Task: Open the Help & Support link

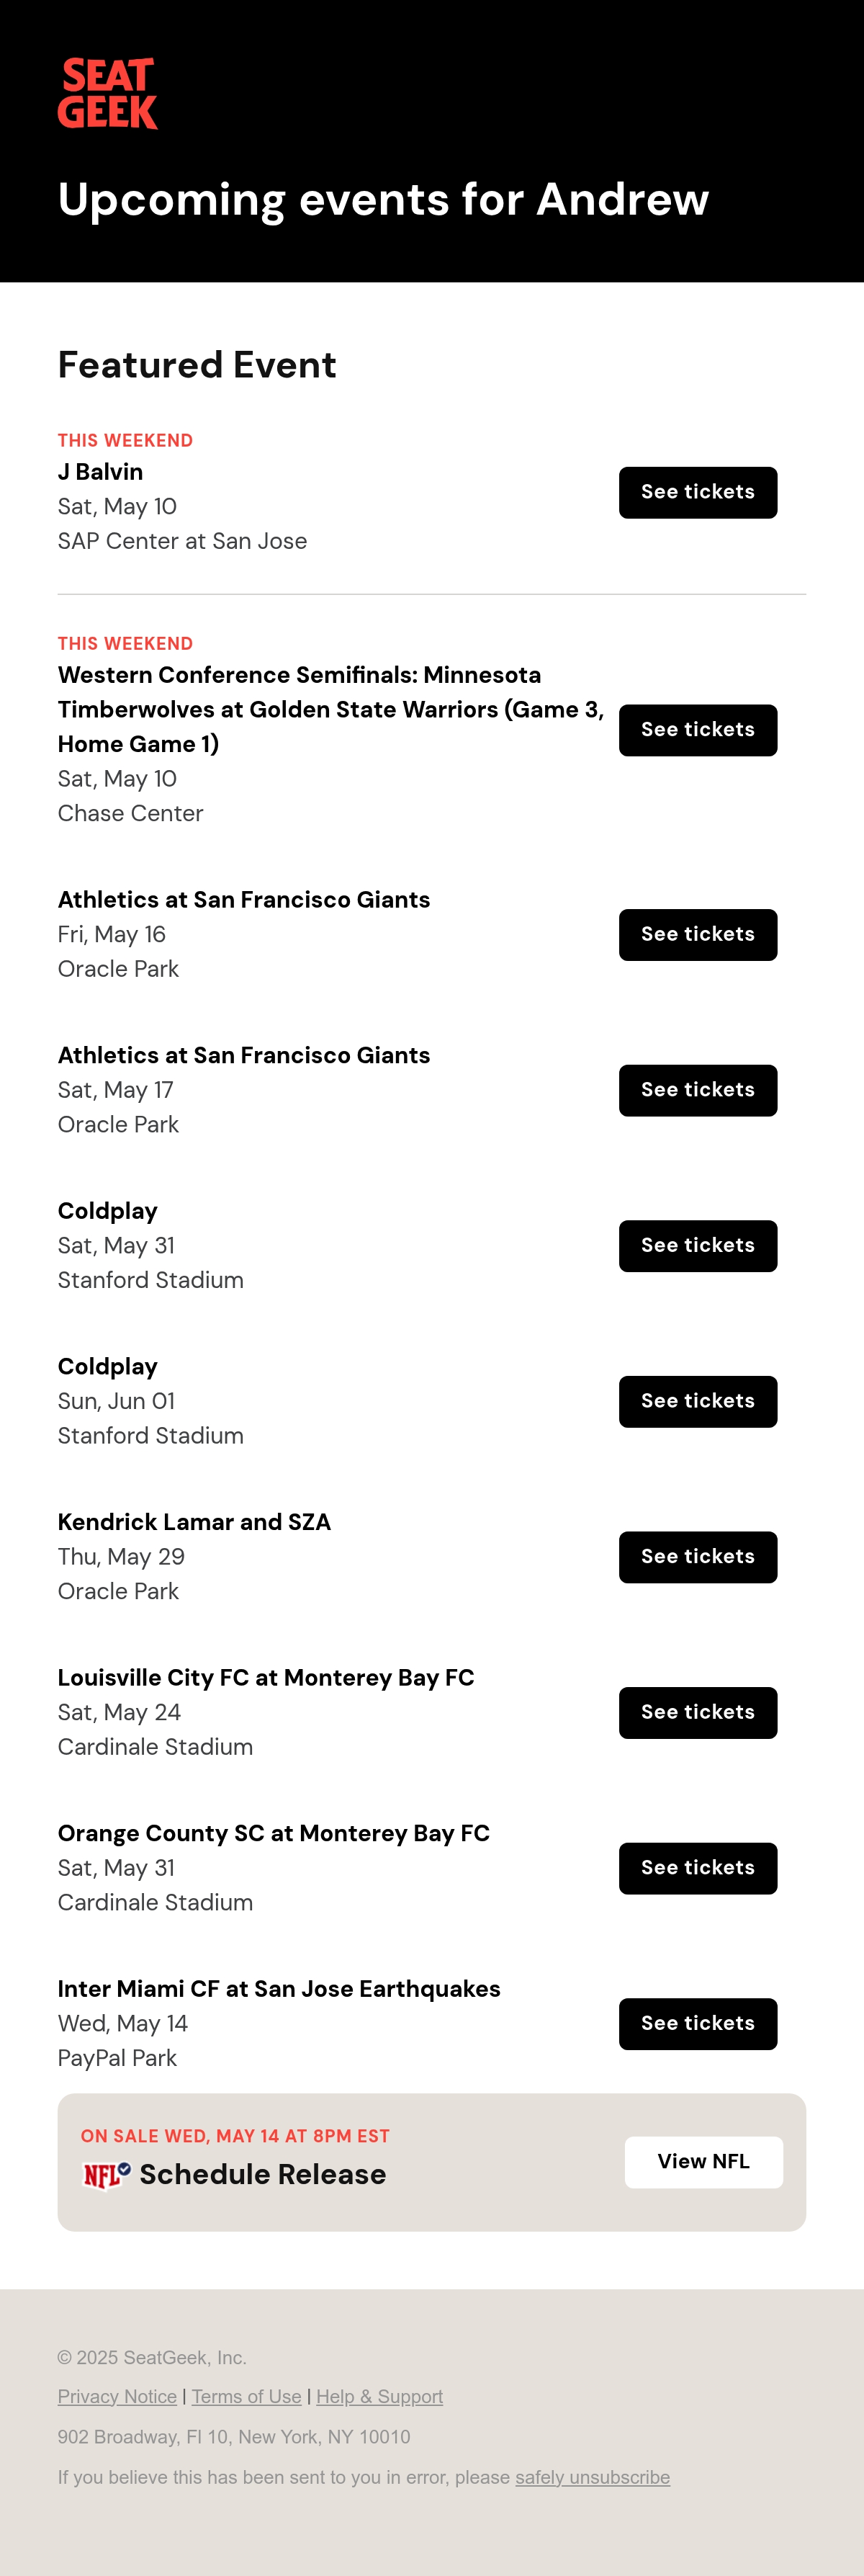Action: pyautogui.click(x=379, y=2396)
